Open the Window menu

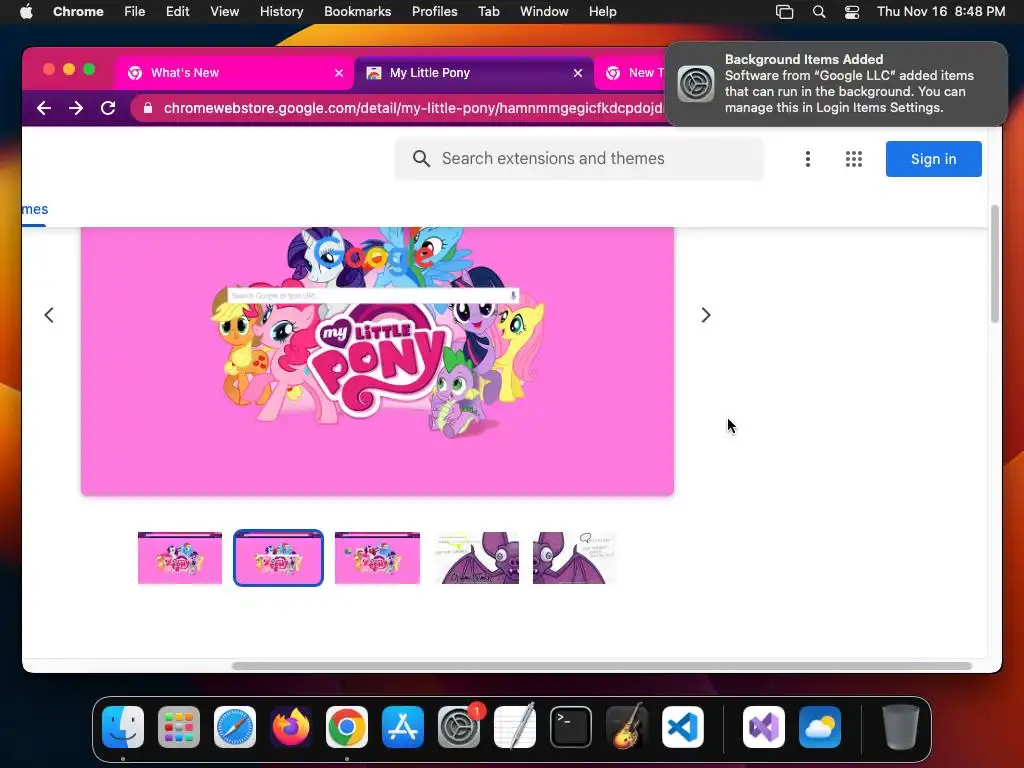(x=544, y=12)
